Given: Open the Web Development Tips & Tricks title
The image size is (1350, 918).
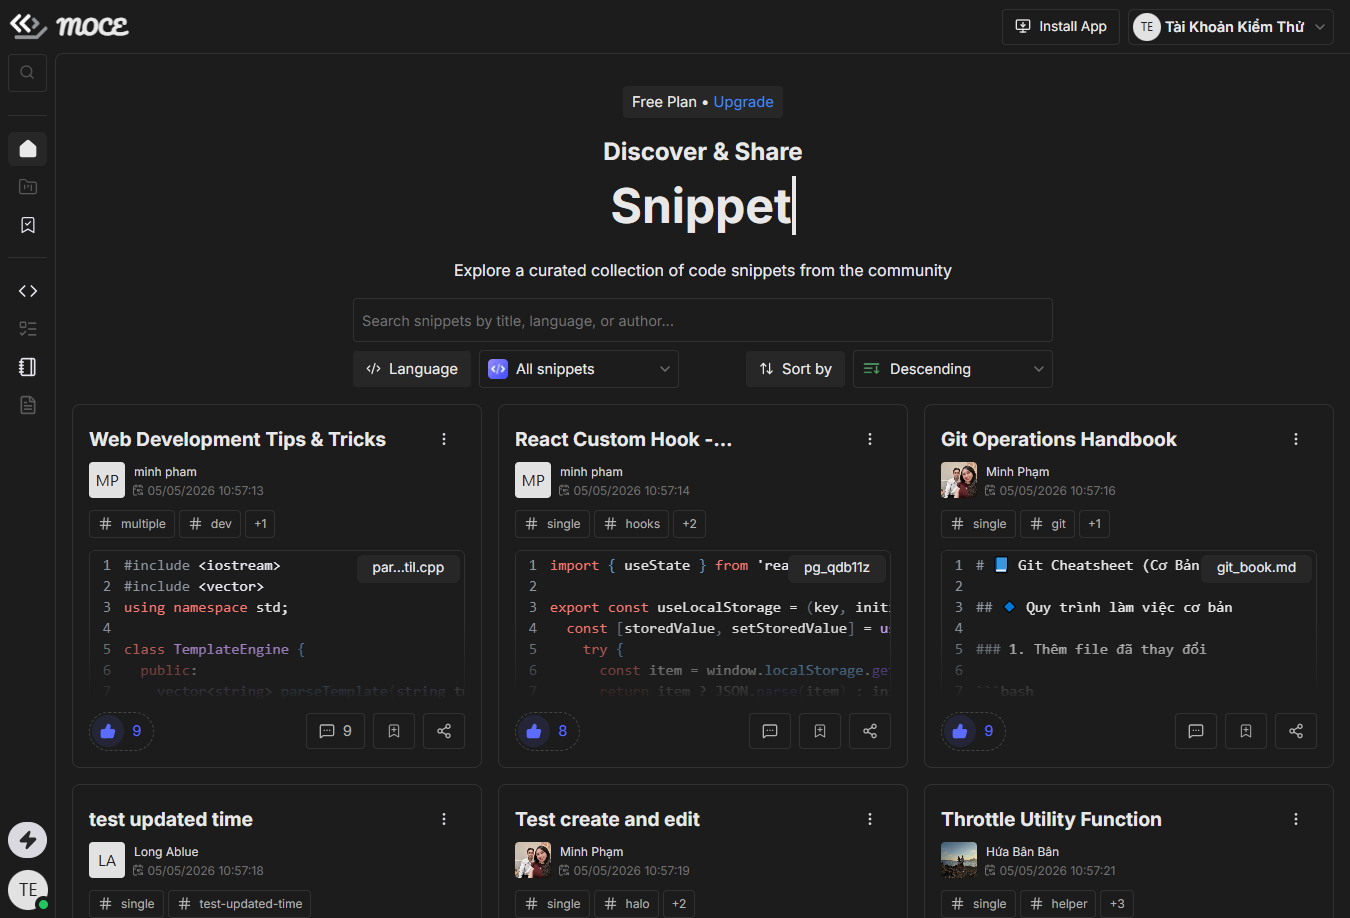Looking at the screenshot, I should (x=237, y=439).
